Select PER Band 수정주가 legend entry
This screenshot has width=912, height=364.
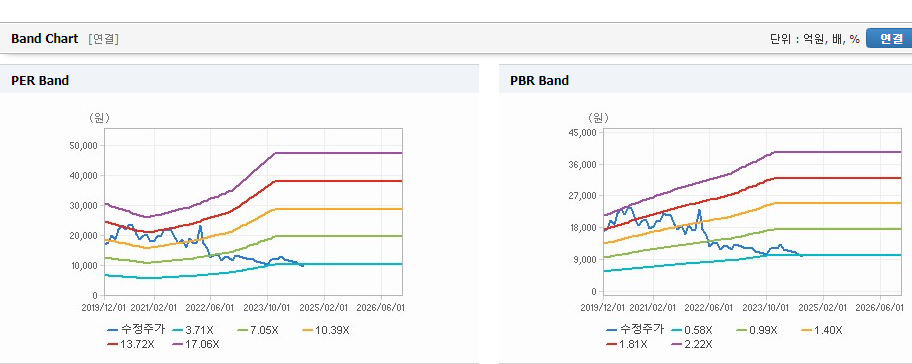(x=136, y=330)
